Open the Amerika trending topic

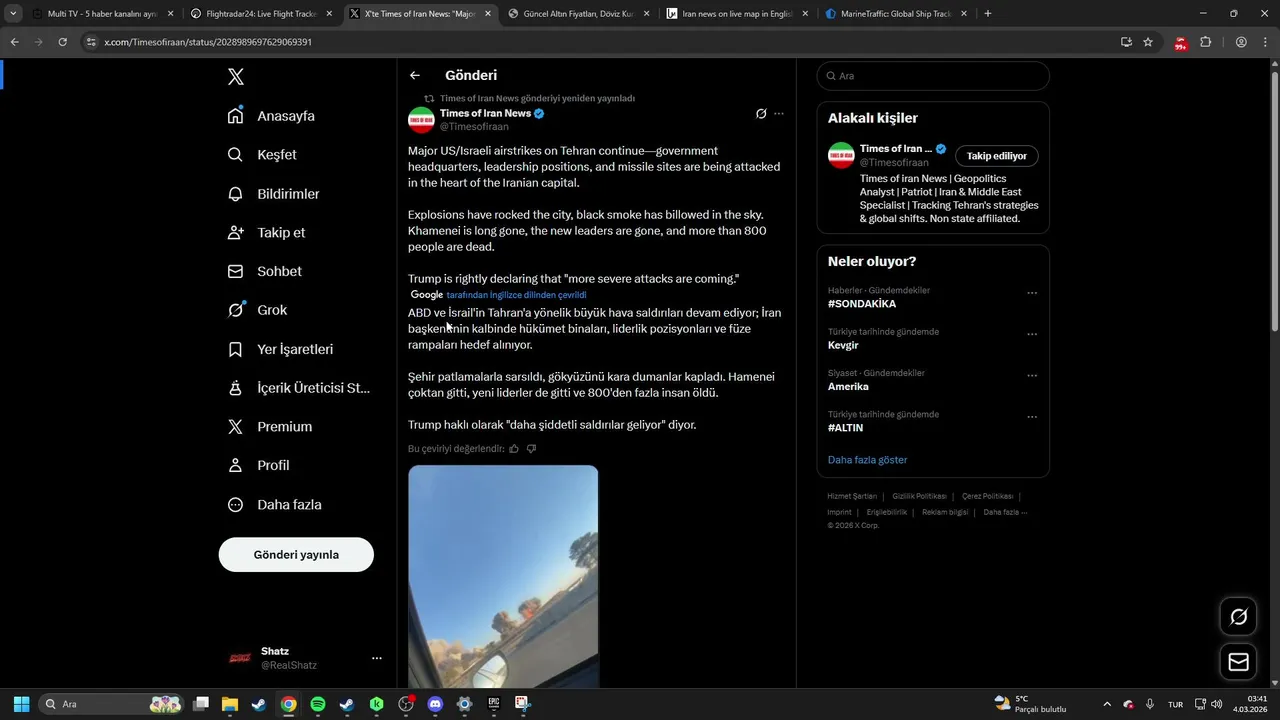pos(848,387)
